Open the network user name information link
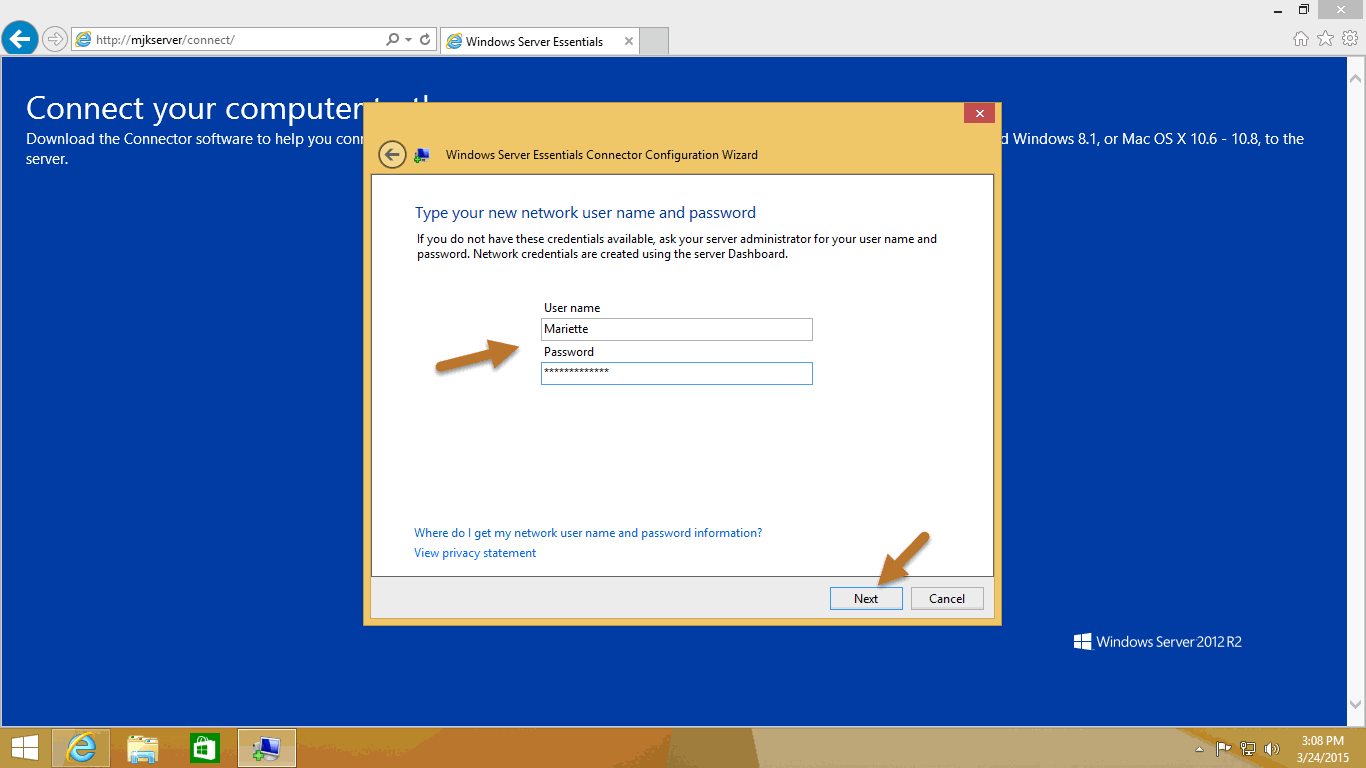This screenshot has width=1366, height=768. coord(588,533)
